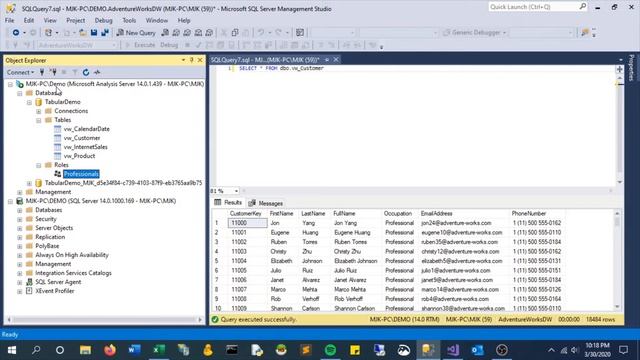The width and height of the screenshot is (640, 360).
Task: Switch to the Messages tab
Action: [266, 203]
